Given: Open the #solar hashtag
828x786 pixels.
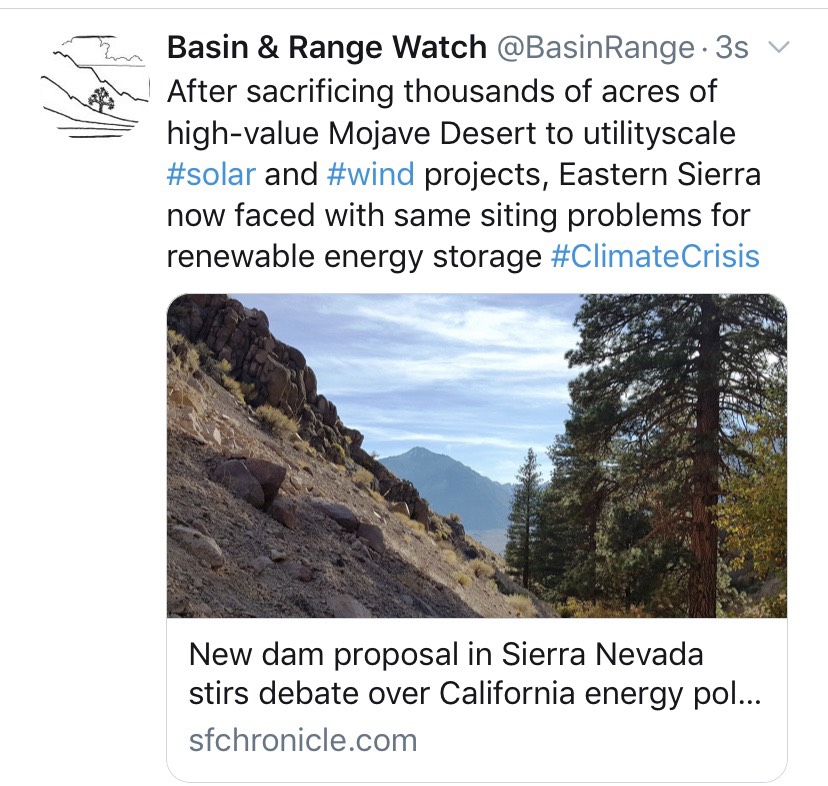Looking at the screenshot, I should coord(211,174).
